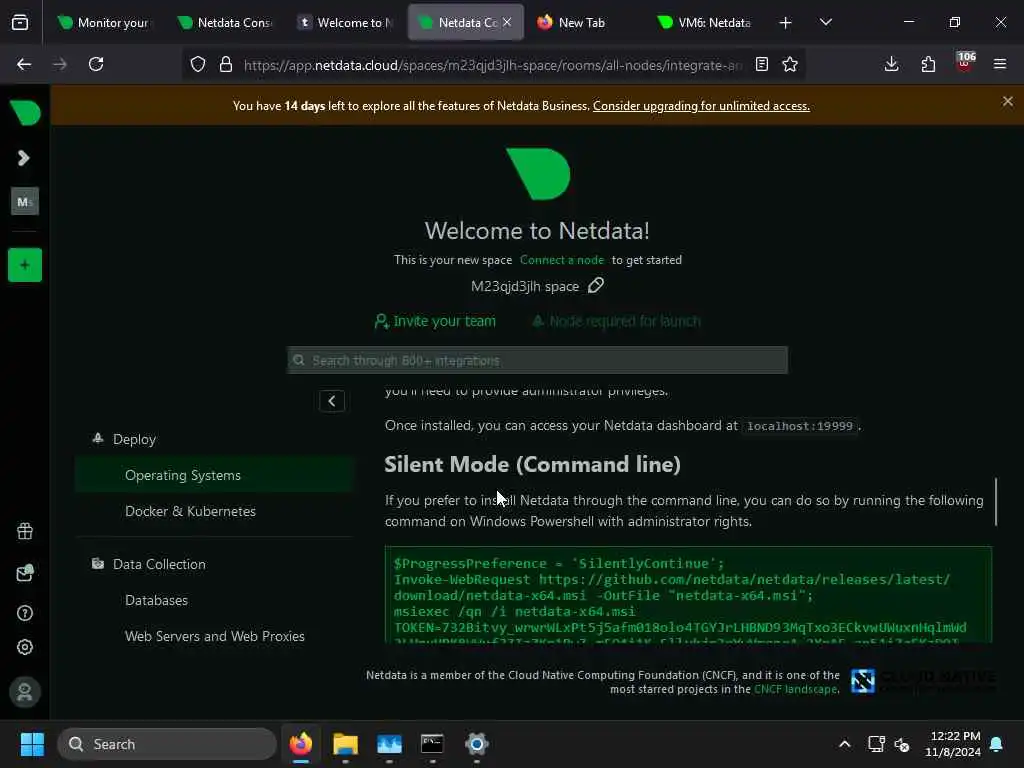
Task: Click the URL address bar
Action: point(493,65)
